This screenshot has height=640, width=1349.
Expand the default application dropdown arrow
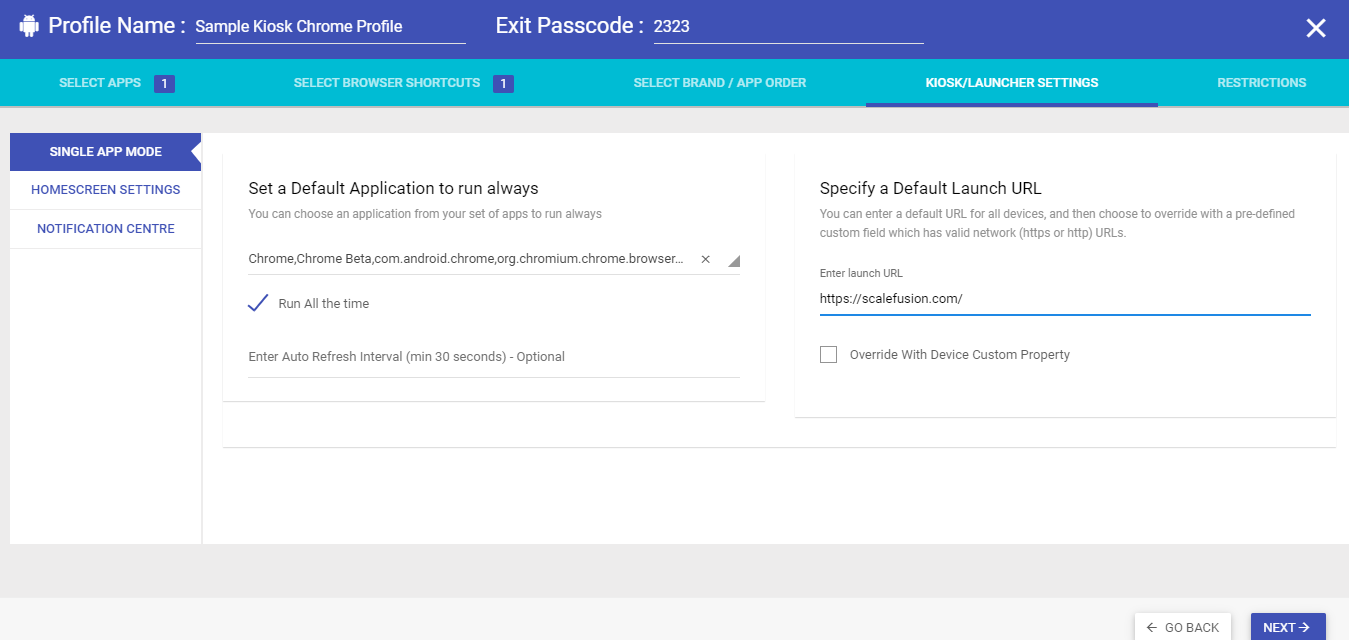[734, 261]
